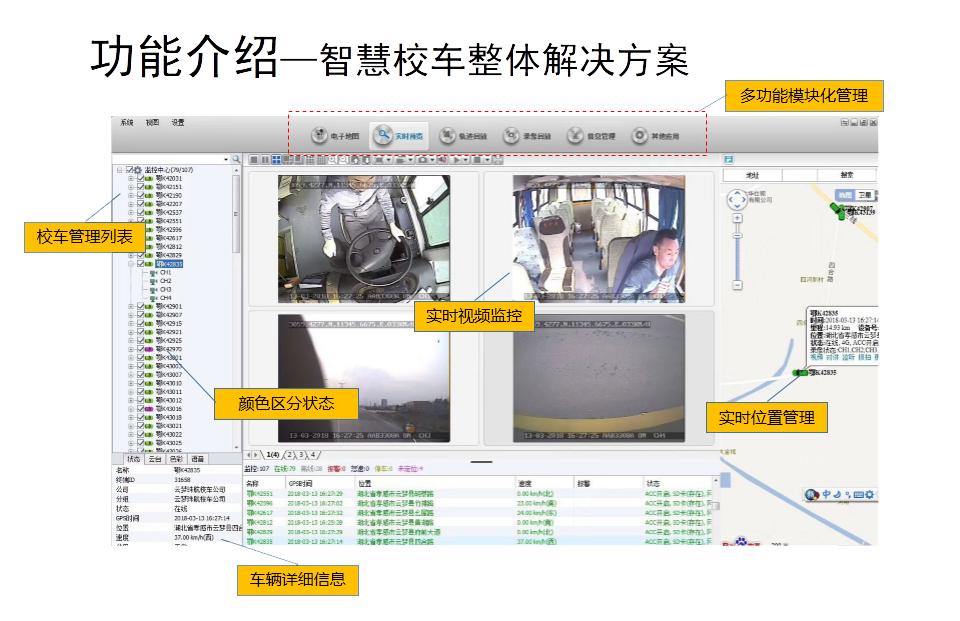Select the 实时视频 real-time video module
Screen dimensions: 960x621
point(398,136)
